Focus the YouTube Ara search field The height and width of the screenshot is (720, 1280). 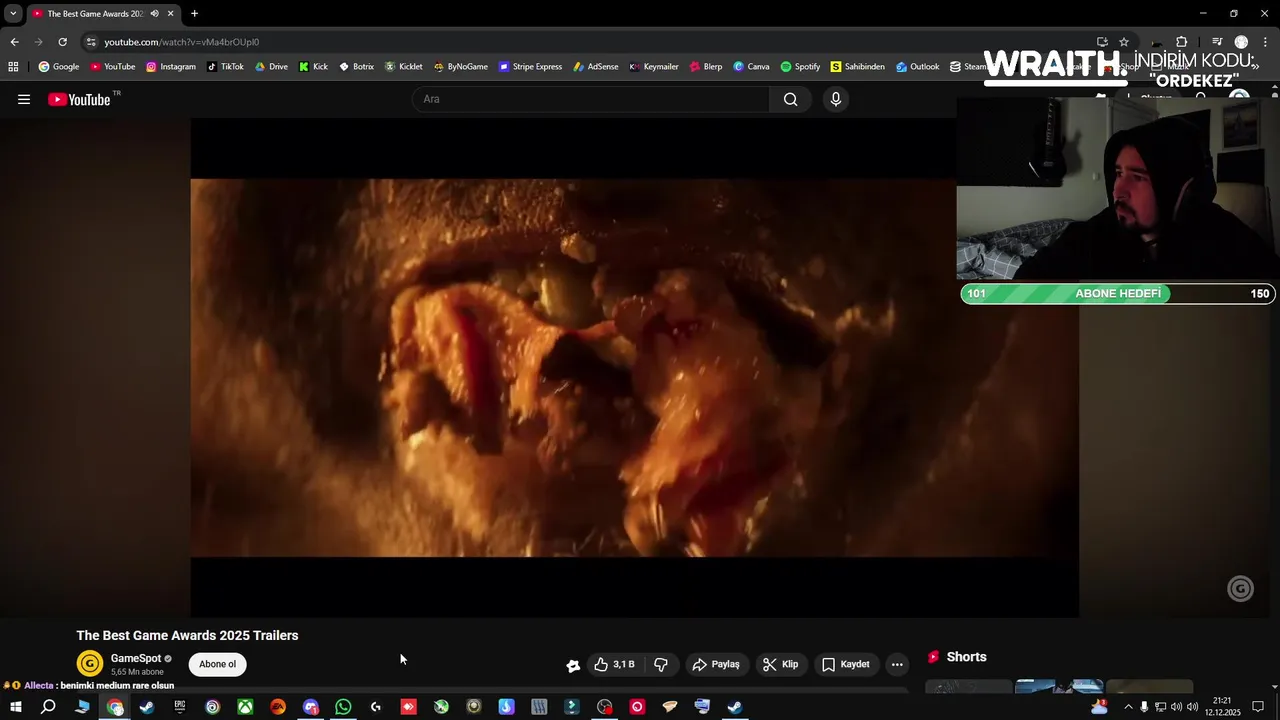pos(590,99)
